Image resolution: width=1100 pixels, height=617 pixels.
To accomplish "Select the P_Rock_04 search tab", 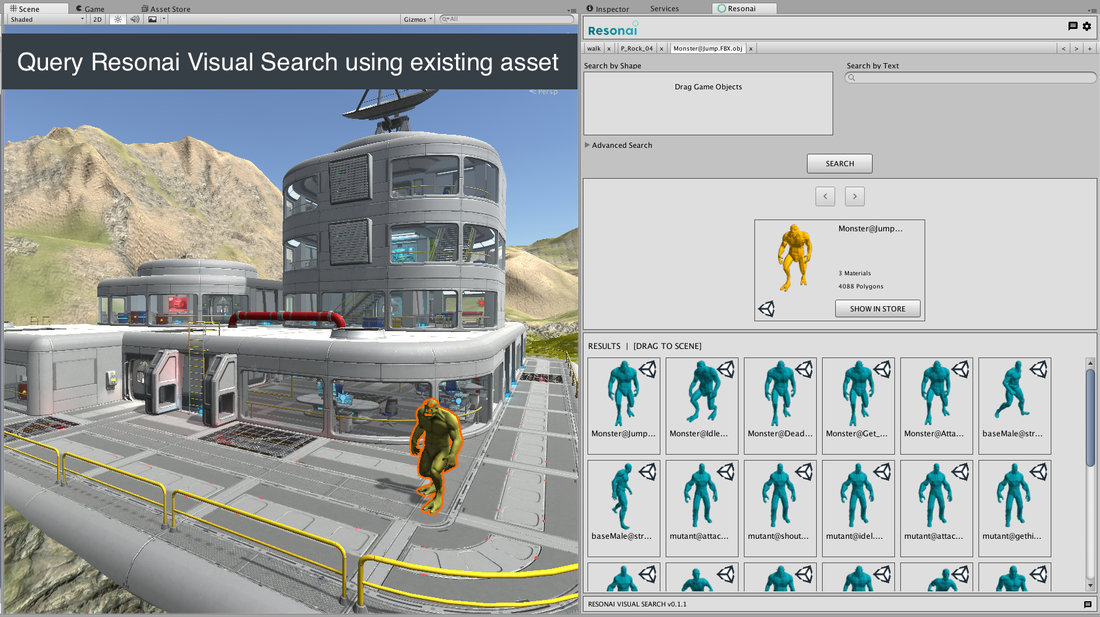I will point(636,48).
